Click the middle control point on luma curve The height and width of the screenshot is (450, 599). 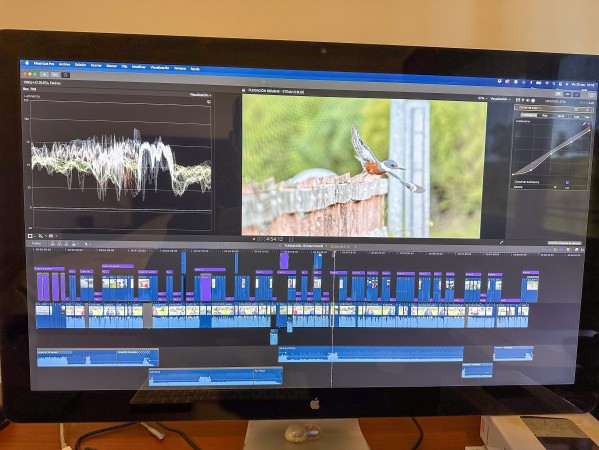552,153
